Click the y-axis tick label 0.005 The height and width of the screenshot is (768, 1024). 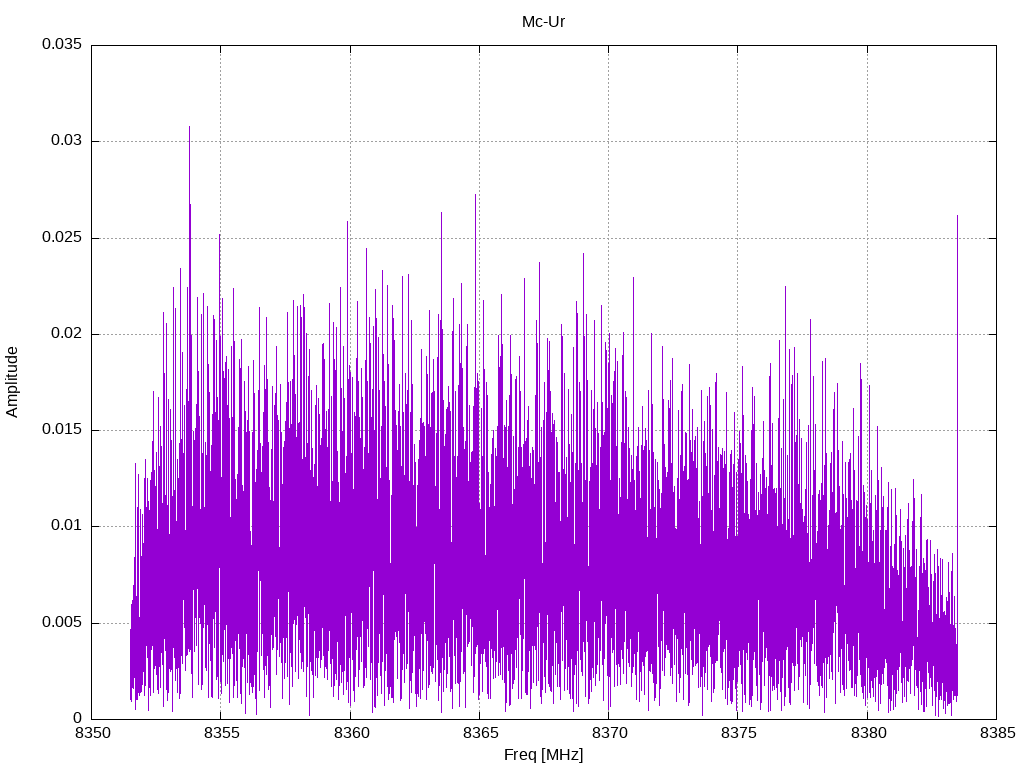click(x=62, y=622)
